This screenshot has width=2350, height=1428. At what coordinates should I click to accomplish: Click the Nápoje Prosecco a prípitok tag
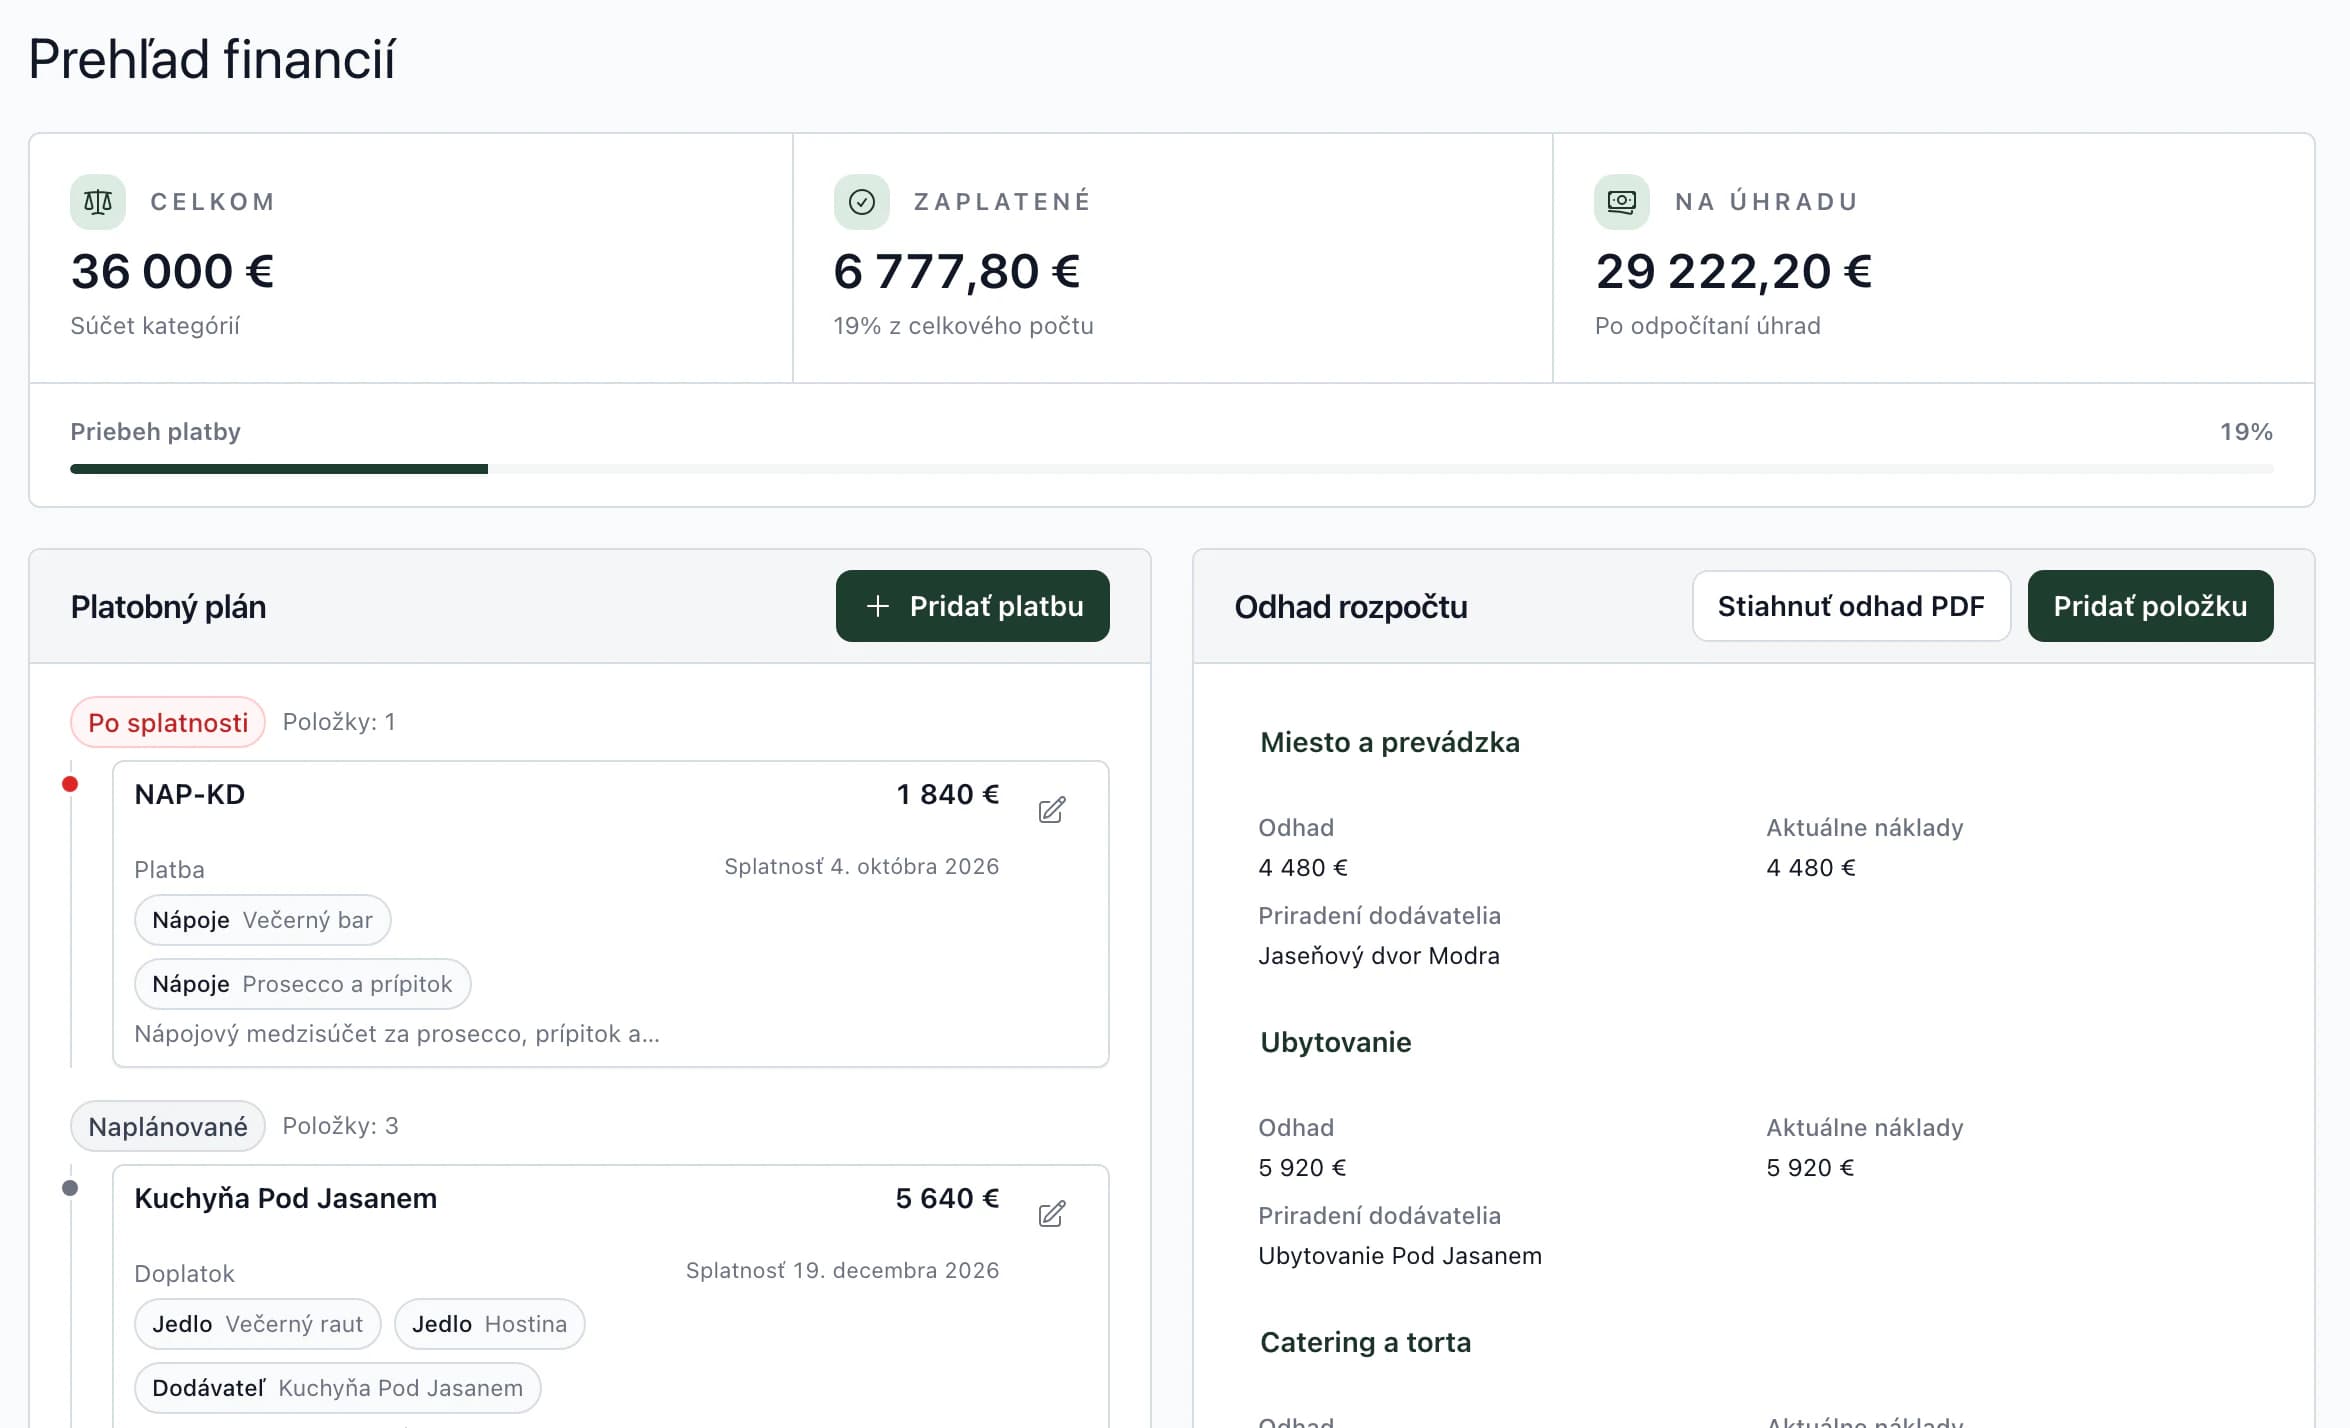tap(302, 984)
